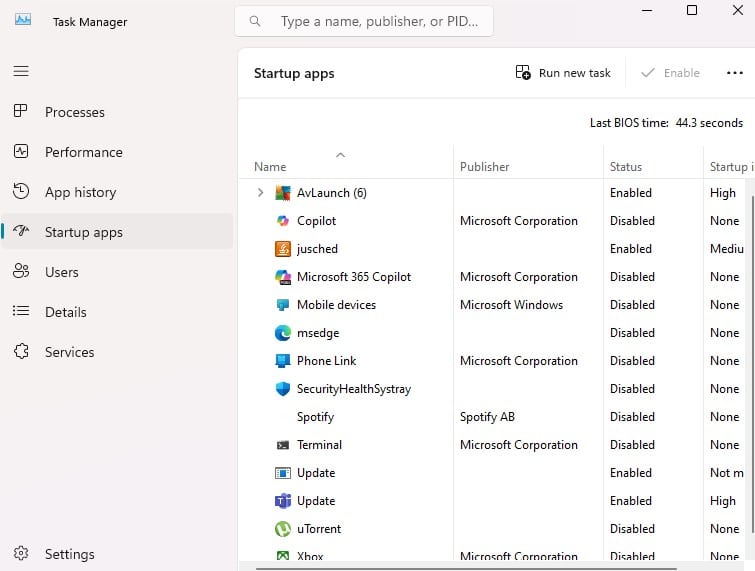
Task: Select the Startup apps page
Action: [x=117, y=232]
